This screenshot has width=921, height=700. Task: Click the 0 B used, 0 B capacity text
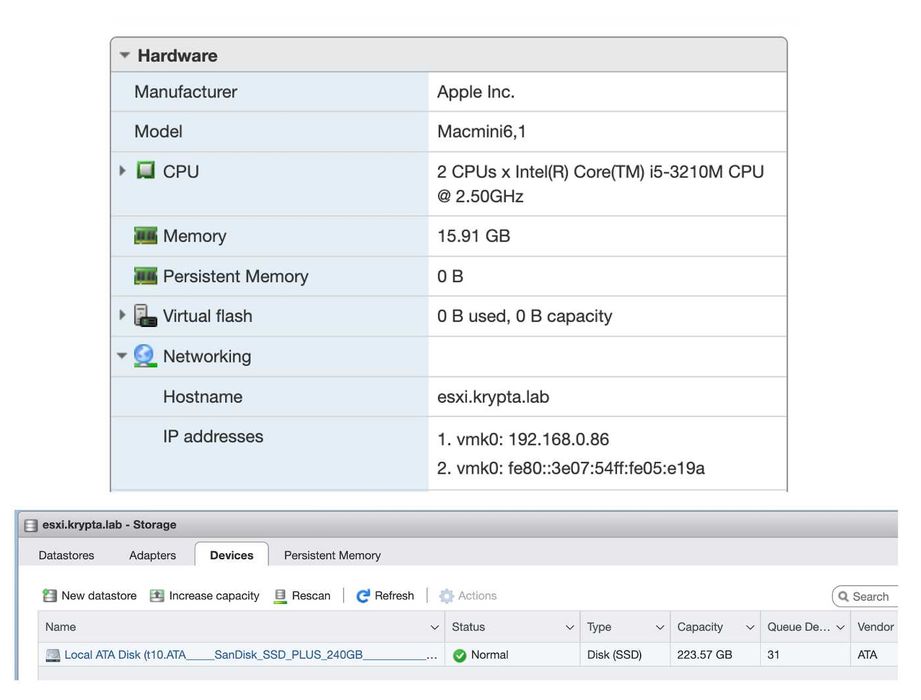(525, 316)
